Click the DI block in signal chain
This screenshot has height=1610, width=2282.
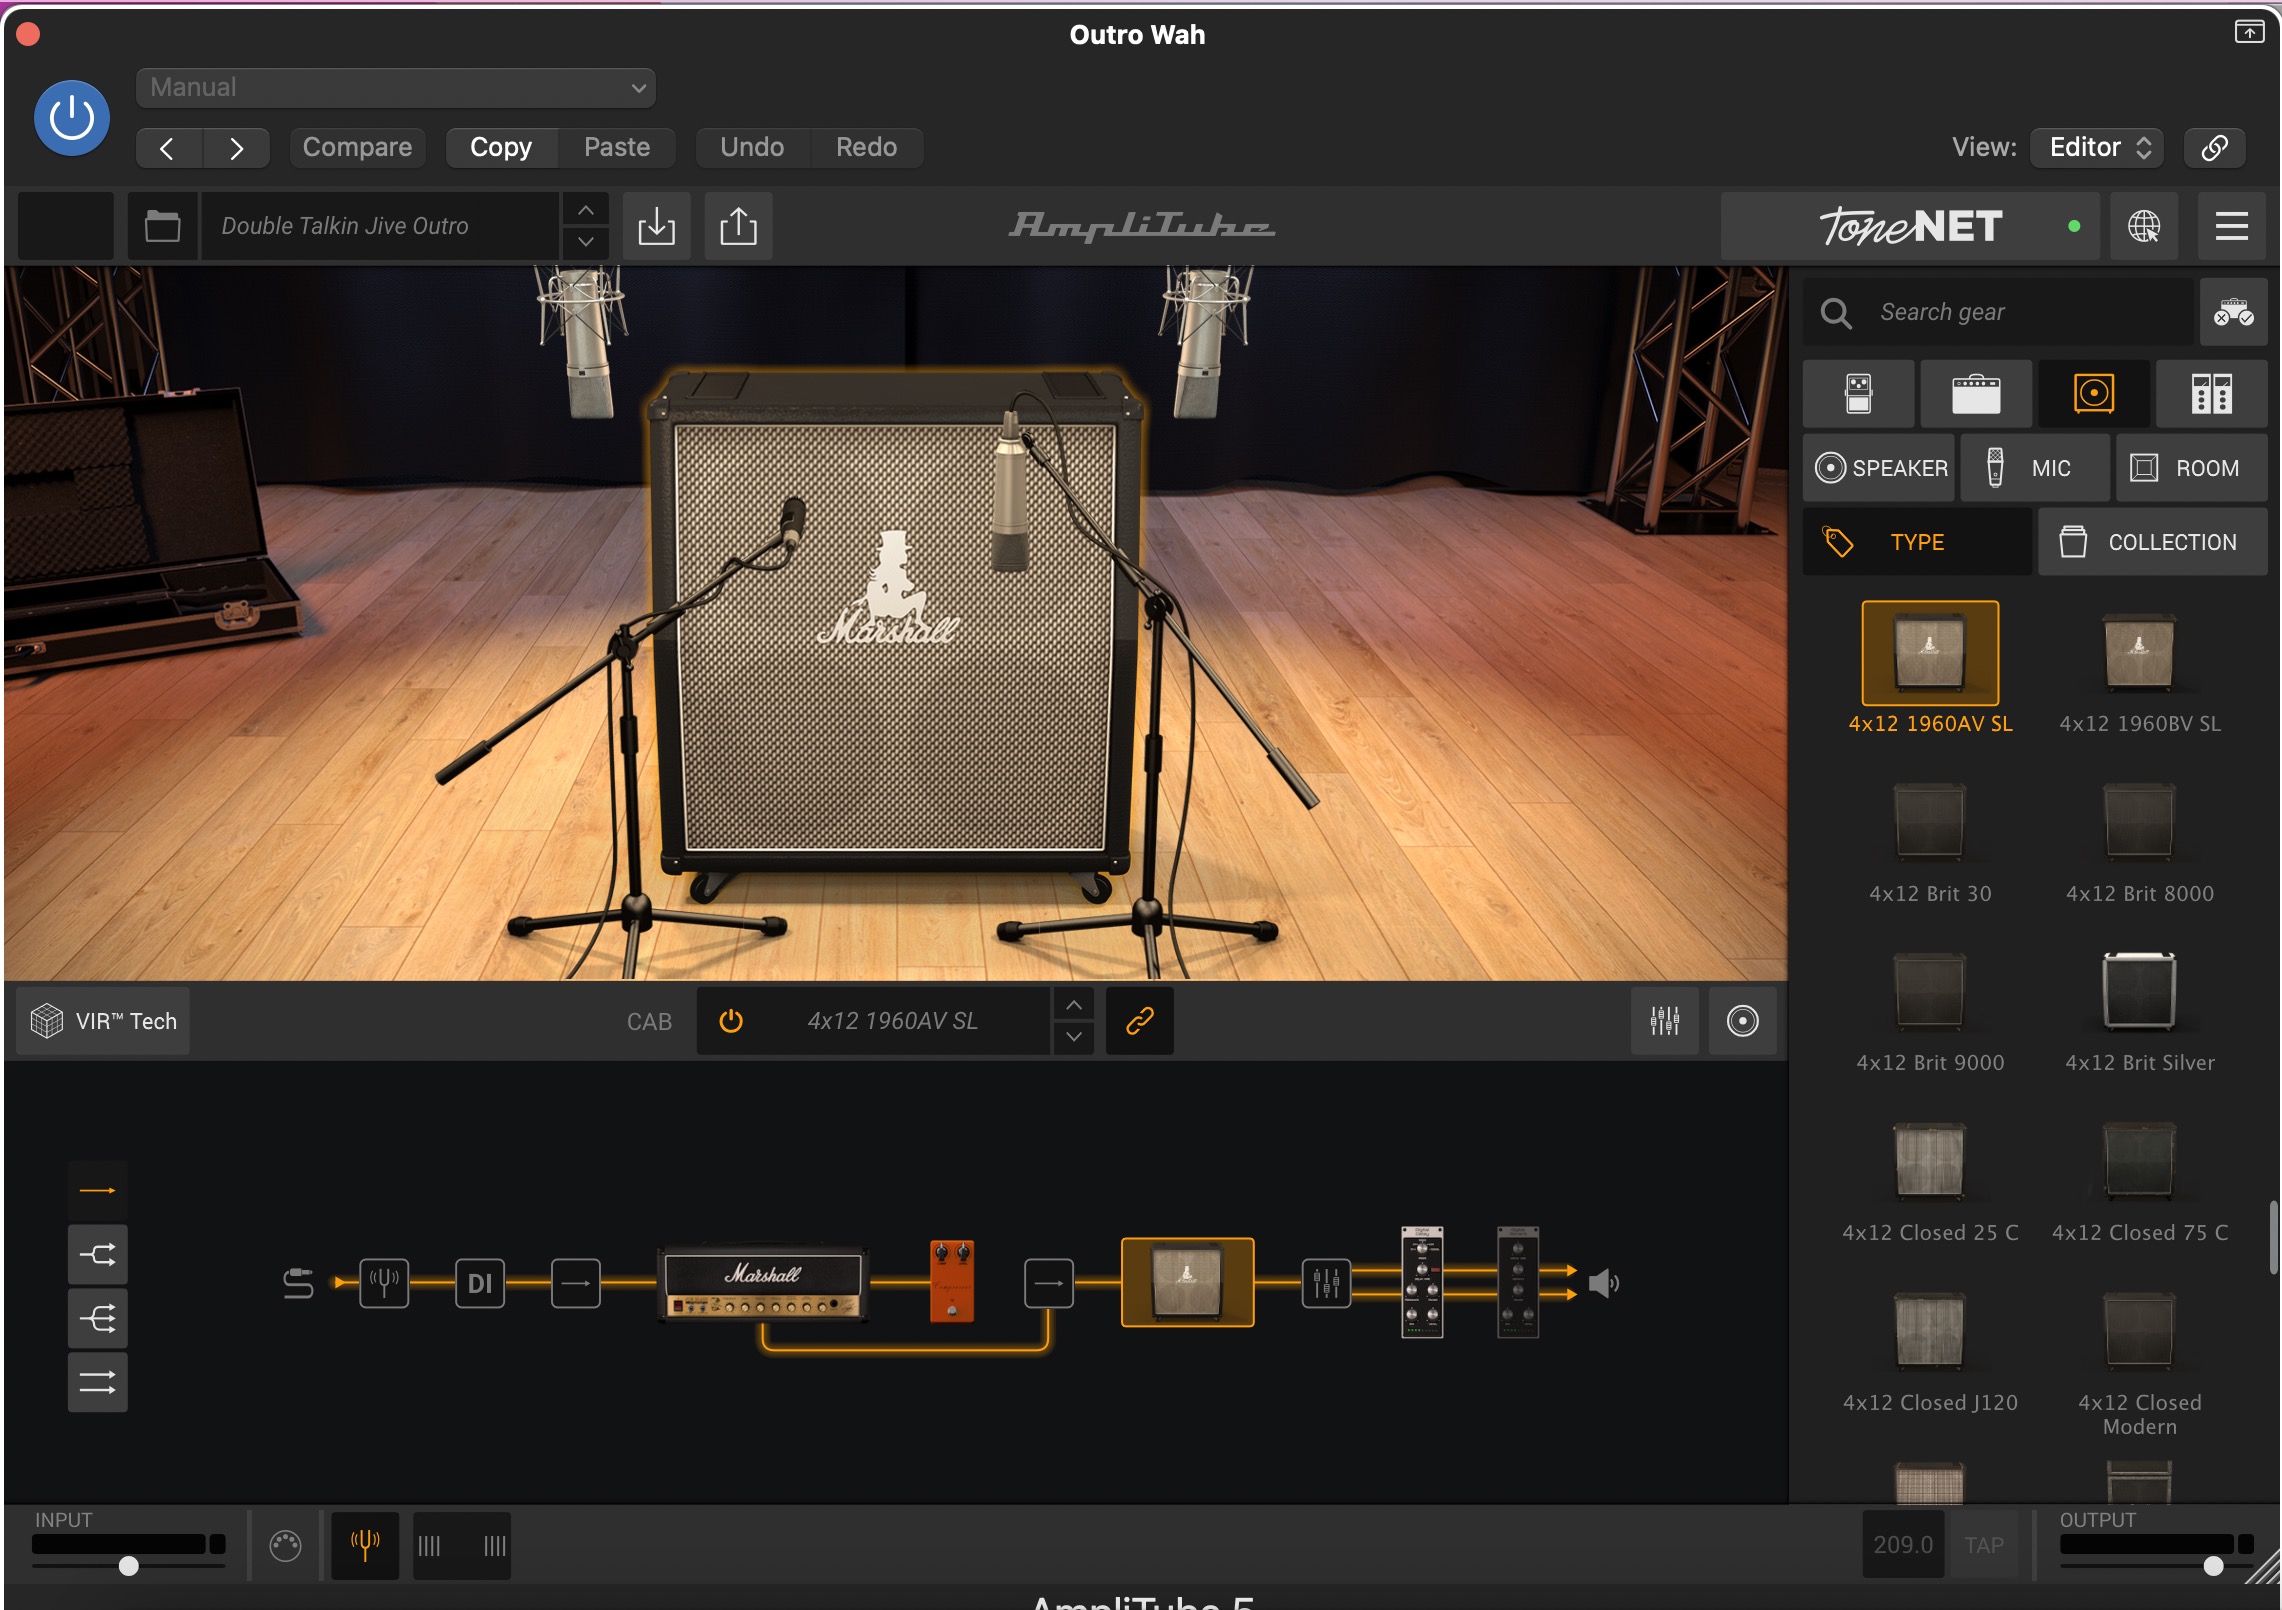click(x=480, y=1283)
